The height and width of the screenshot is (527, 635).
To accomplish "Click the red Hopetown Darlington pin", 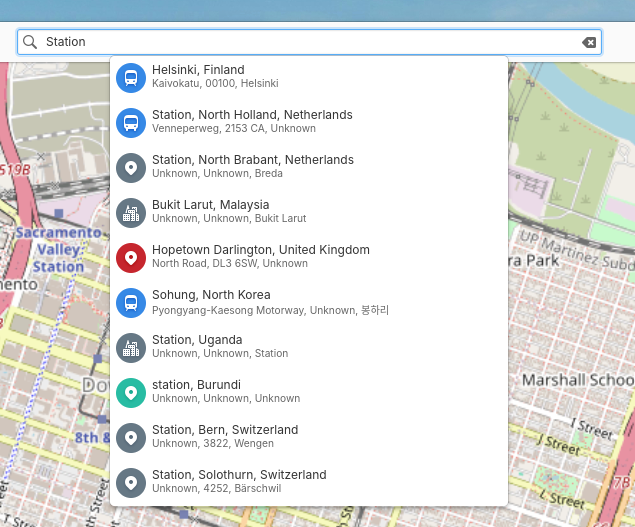I will (x=130, y=257).
